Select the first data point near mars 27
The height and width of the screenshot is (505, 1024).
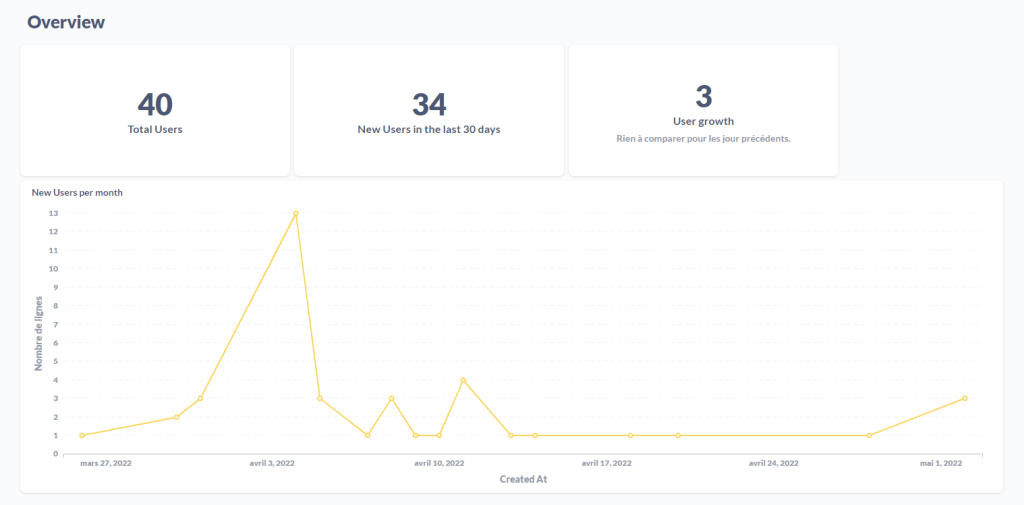pos(82,435)
